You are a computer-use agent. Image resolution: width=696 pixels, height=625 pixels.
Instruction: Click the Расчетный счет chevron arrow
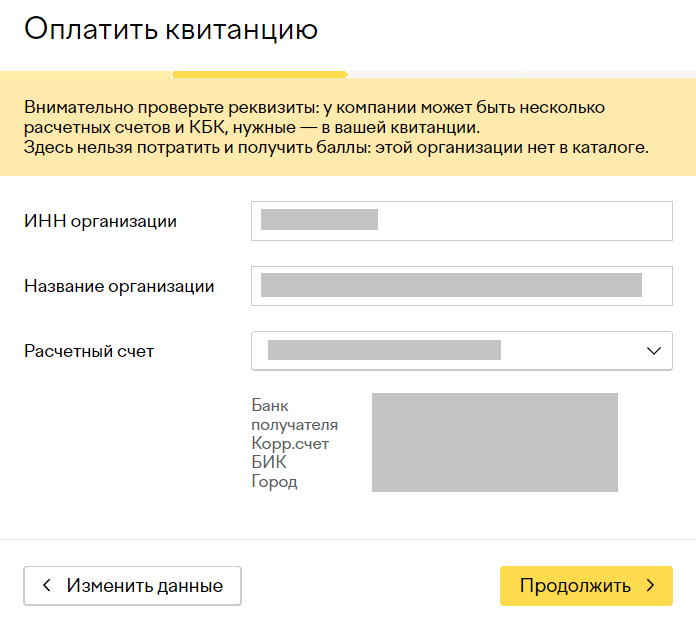654,351
